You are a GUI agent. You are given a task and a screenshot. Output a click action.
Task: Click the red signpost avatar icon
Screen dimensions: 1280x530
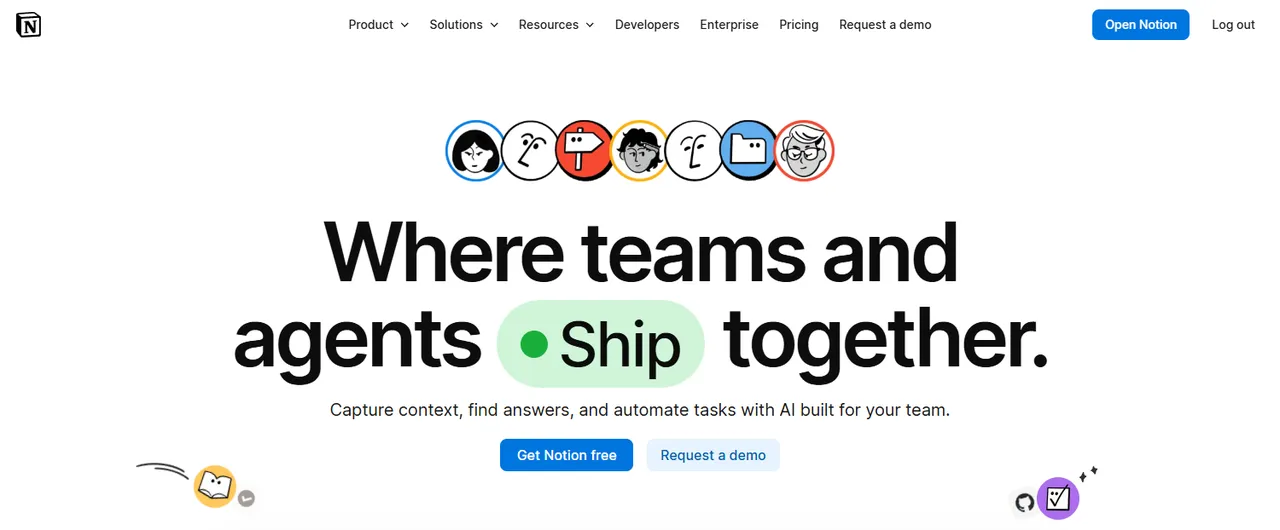coord(585,151)
